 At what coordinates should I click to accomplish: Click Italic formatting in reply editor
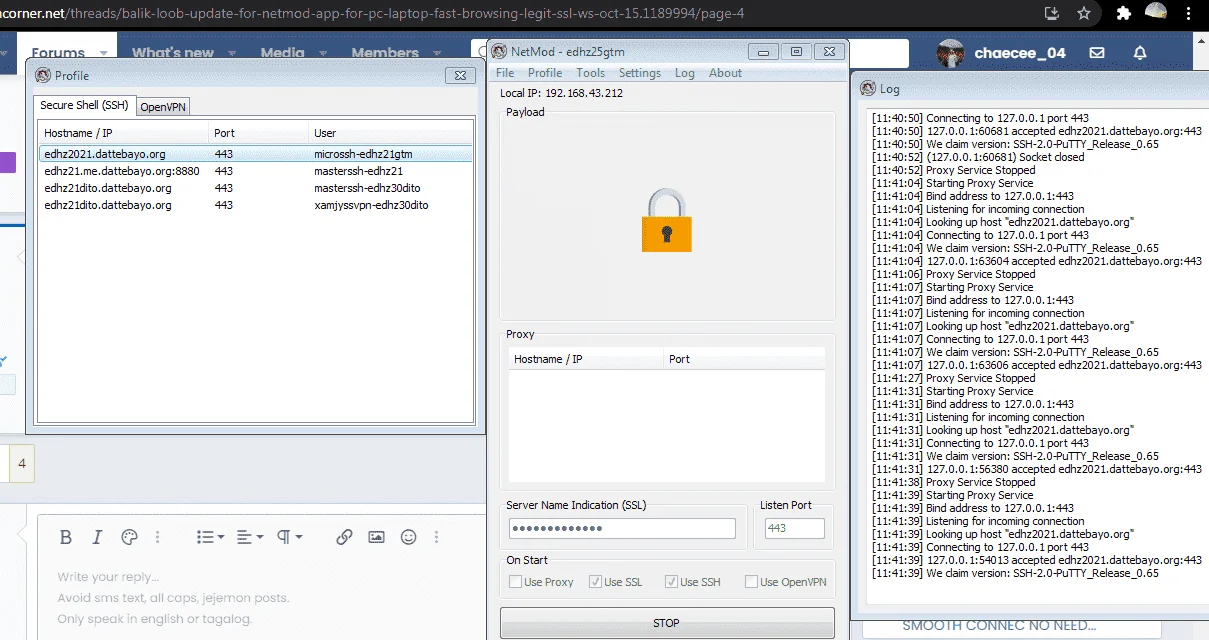click(x=97, y=537)
